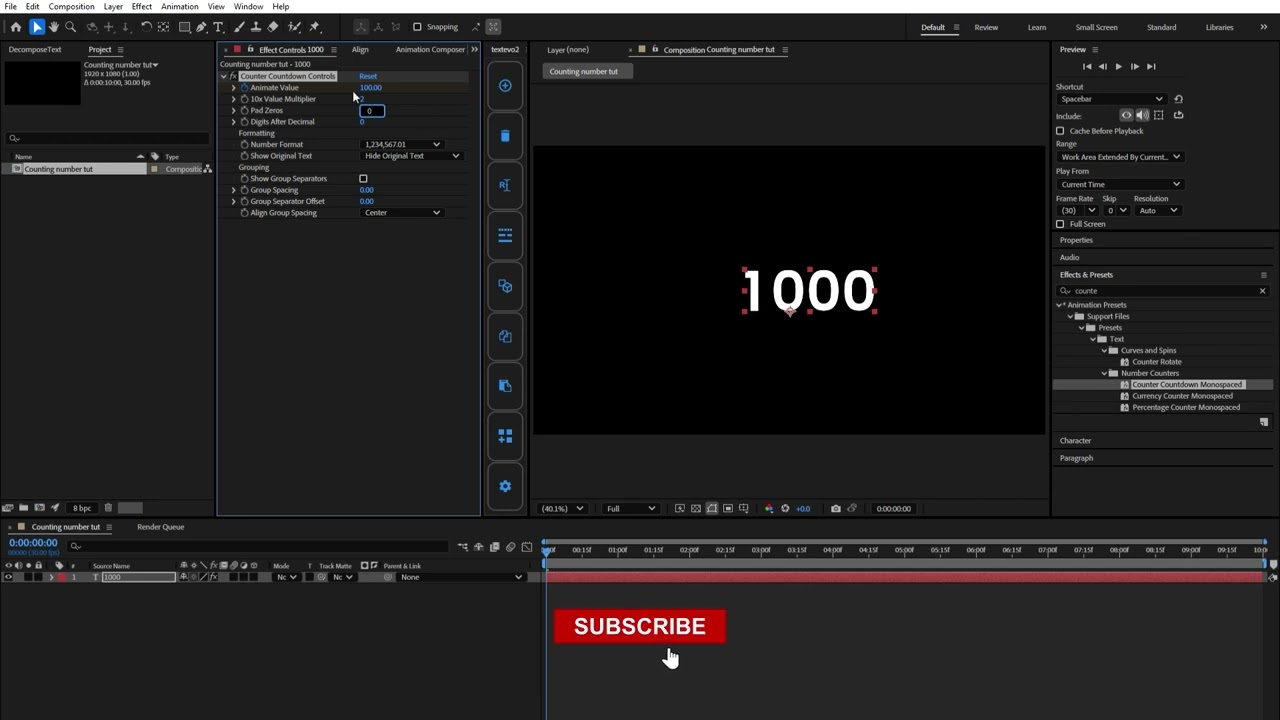Open the Composition menu
Viewport: 1280px width, 720px height.
(x=71, y=7)
